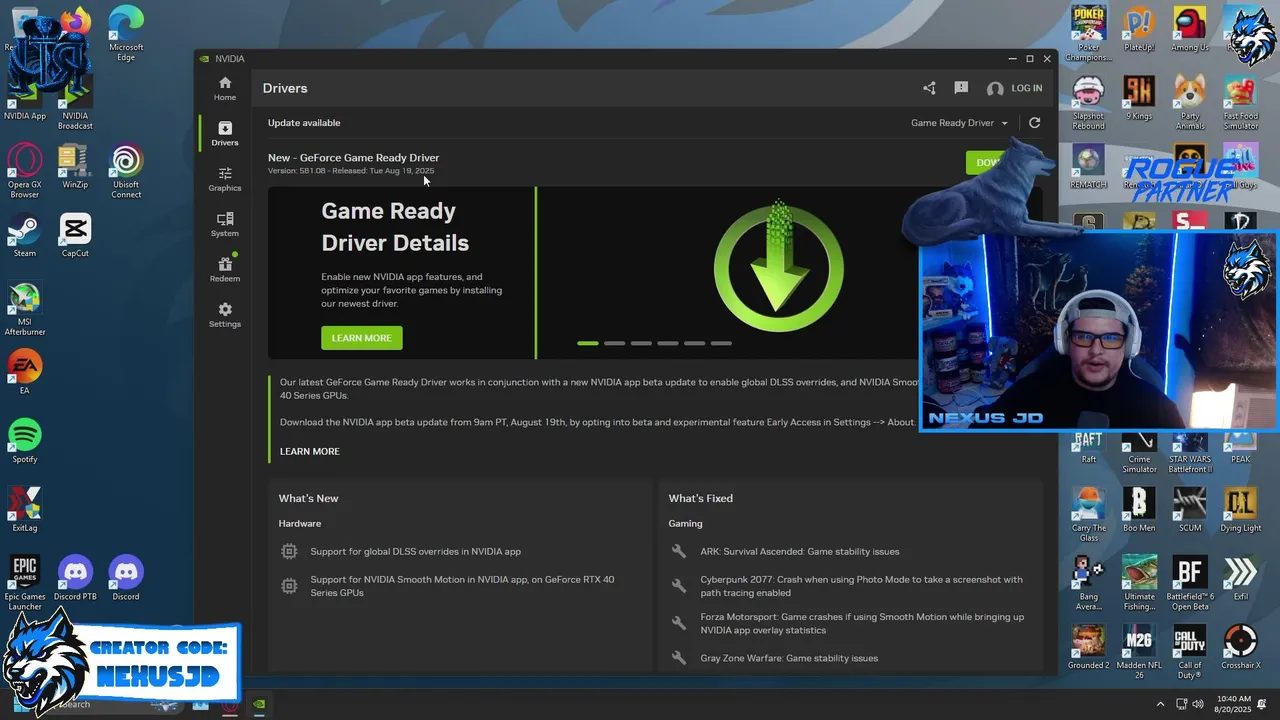Open the 9 Kings desktop shortcut

tap(1139, 98)
